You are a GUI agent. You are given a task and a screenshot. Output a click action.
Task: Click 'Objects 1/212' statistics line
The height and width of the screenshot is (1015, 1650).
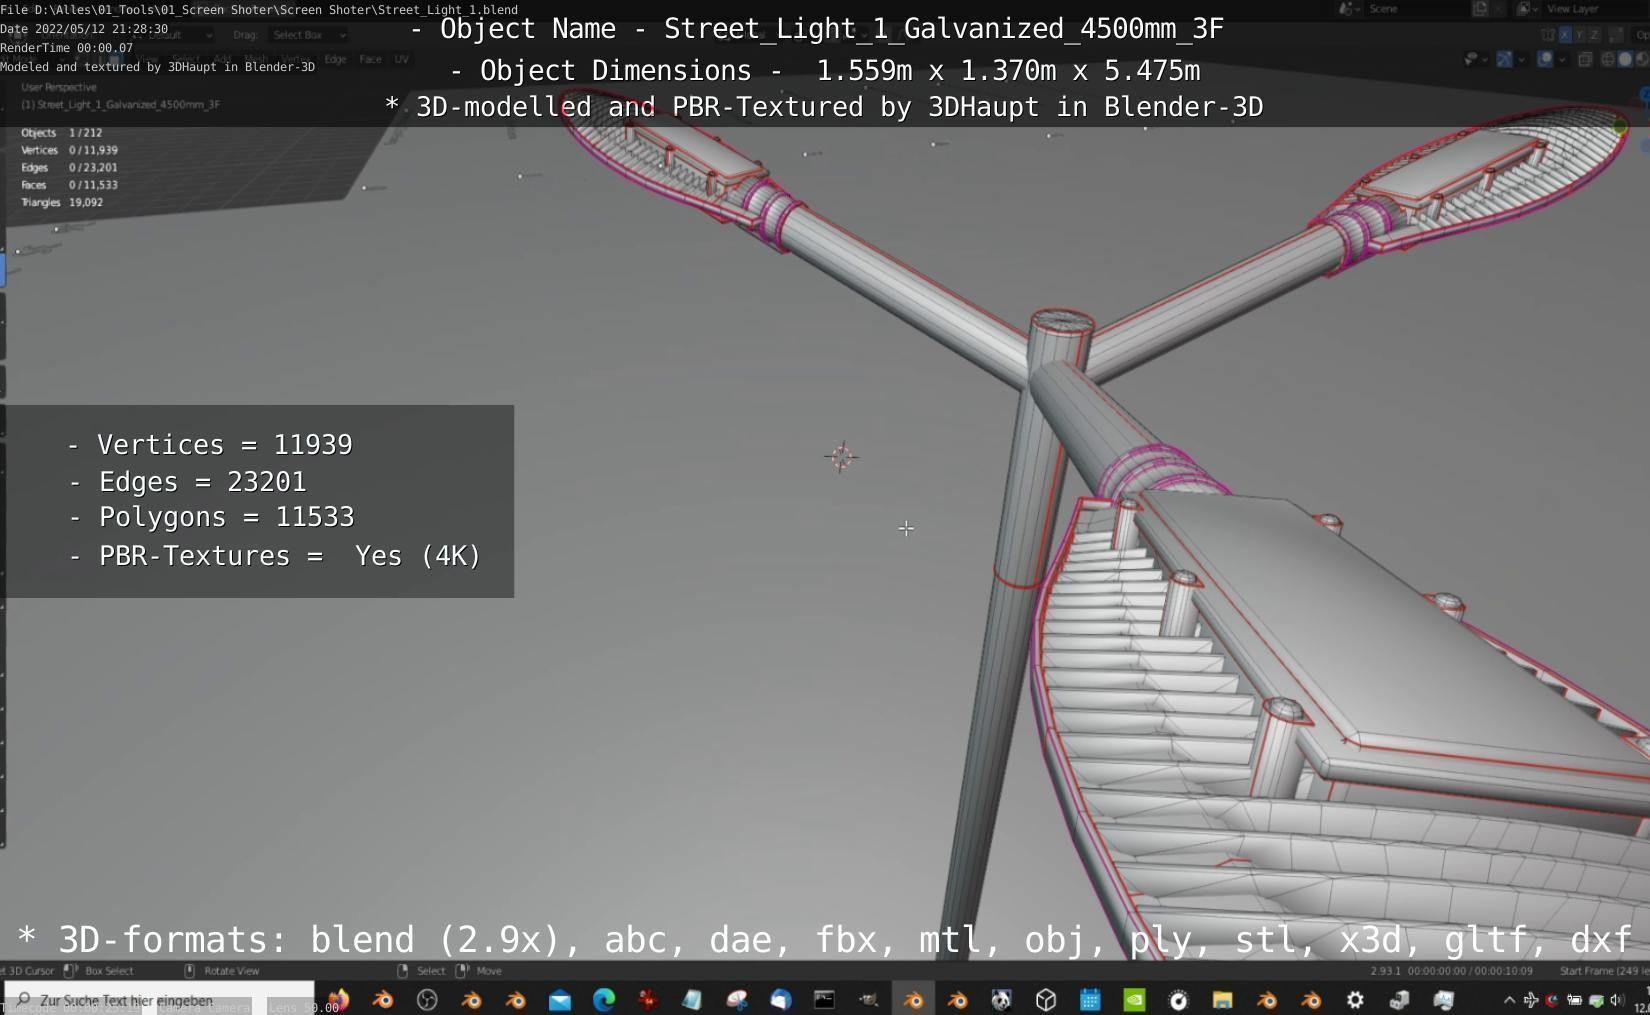62,133
